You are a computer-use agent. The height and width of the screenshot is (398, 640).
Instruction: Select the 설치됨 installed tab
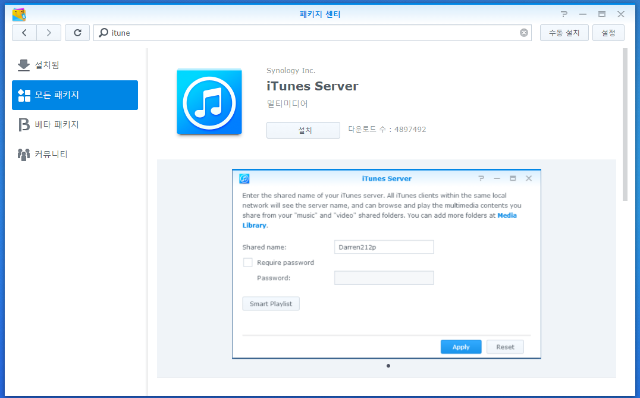click(x=75, y=65)
